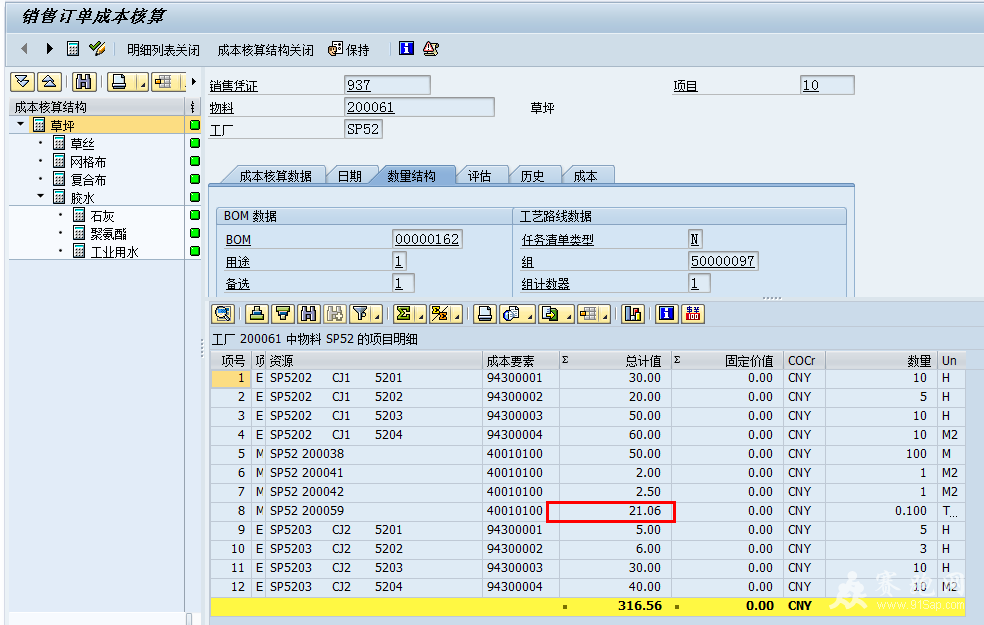
Task: Switch to 历史 tab
Action: tap(532, 176)
